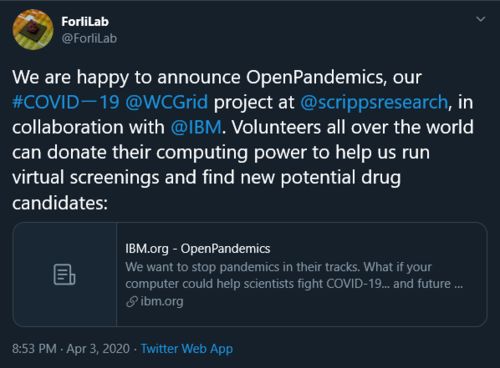Screen dimensions: 500x368
Task: Click the 'candidates:' text before the card
Action: point(60,202)
